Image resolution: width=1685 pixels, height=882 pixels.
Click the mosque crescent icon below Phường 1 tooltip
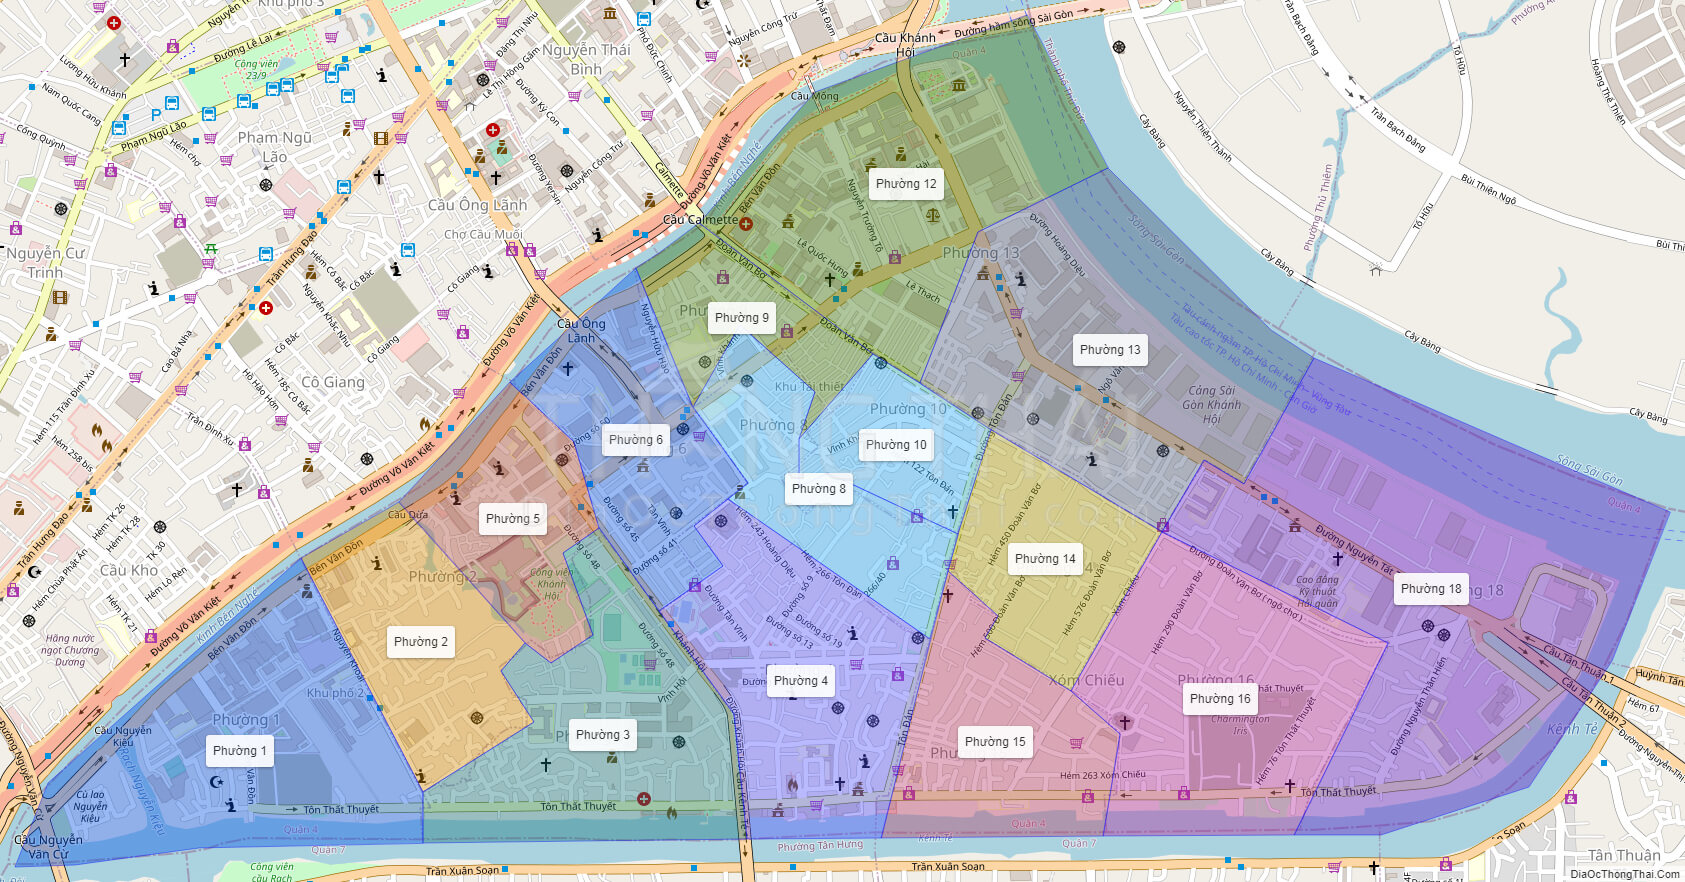coord(217,782)
